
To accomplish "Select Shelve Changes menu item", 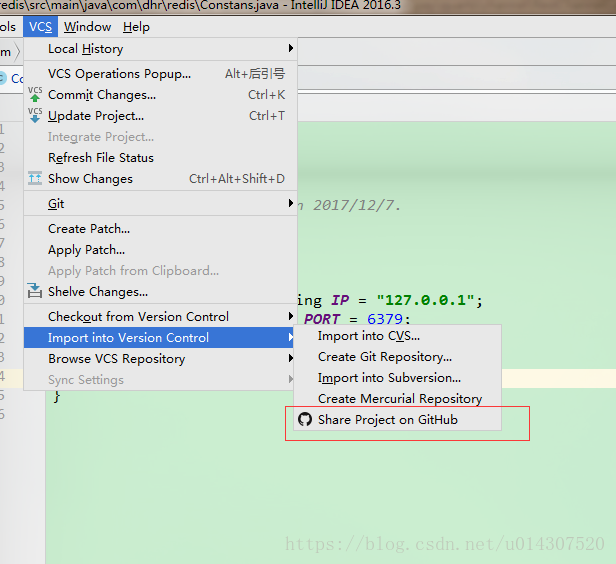I will [160, 292].
